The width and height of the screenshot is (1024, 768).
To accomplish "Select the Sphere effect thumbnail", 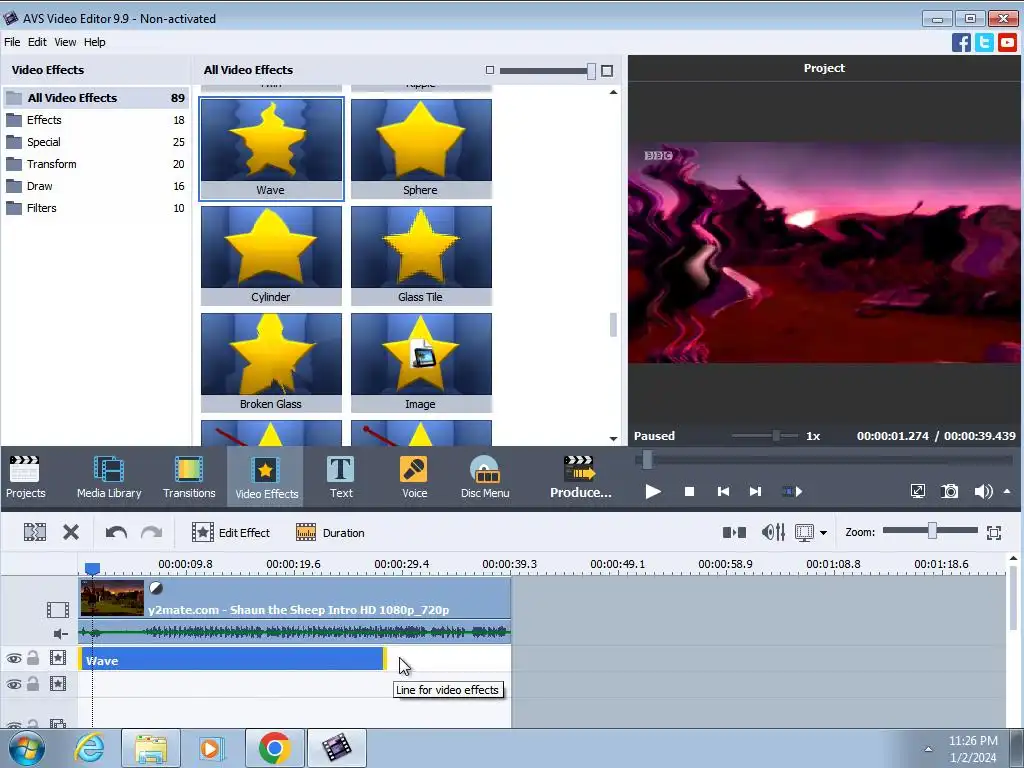I will pos(421,149).
